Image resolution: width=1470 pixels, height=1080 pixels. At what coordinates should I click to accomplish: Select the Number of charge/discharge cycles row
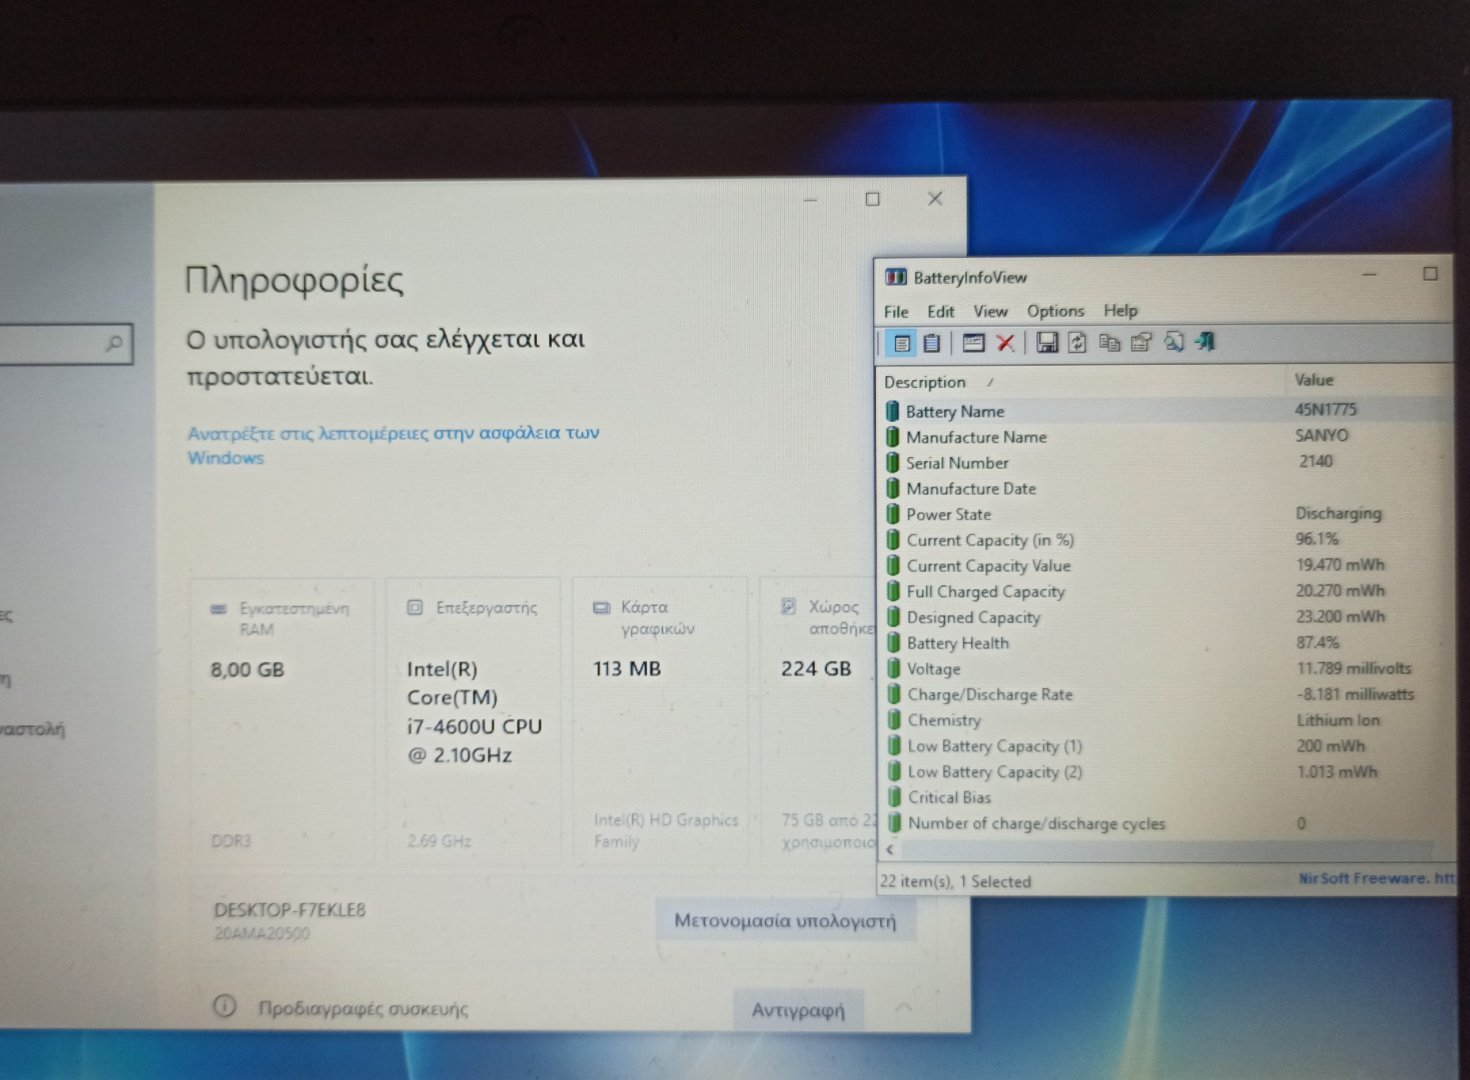[1166, 823]
